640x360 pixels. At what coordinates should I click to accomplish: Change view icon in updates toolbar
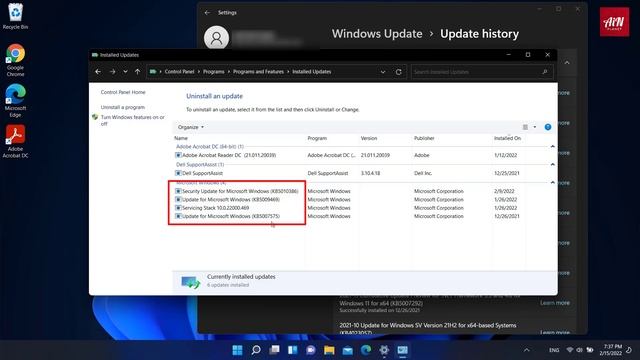[525, 127]
